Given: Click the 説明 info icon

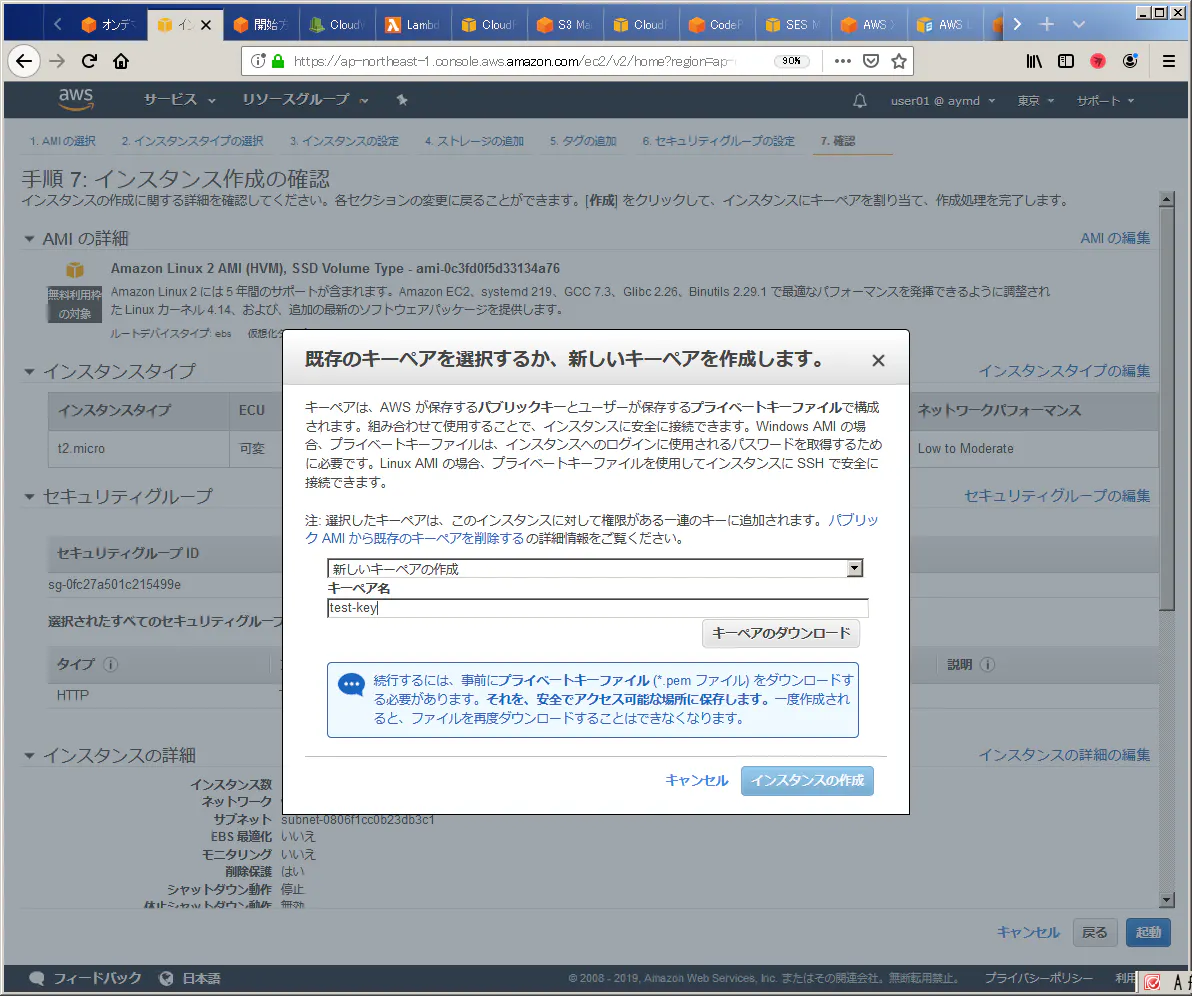Looking at the screenshot, I should [988, 665].
